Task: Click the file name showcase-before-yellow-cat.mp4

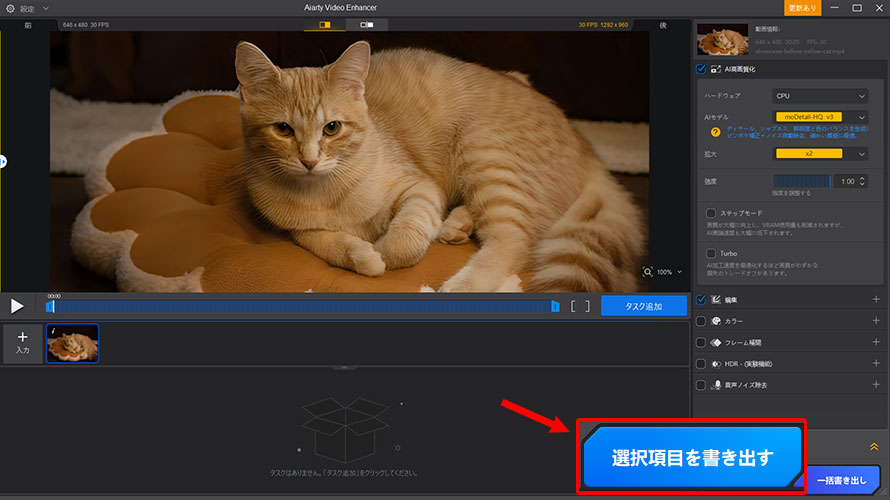Action: pyautogui.click(x=800, y=52)
